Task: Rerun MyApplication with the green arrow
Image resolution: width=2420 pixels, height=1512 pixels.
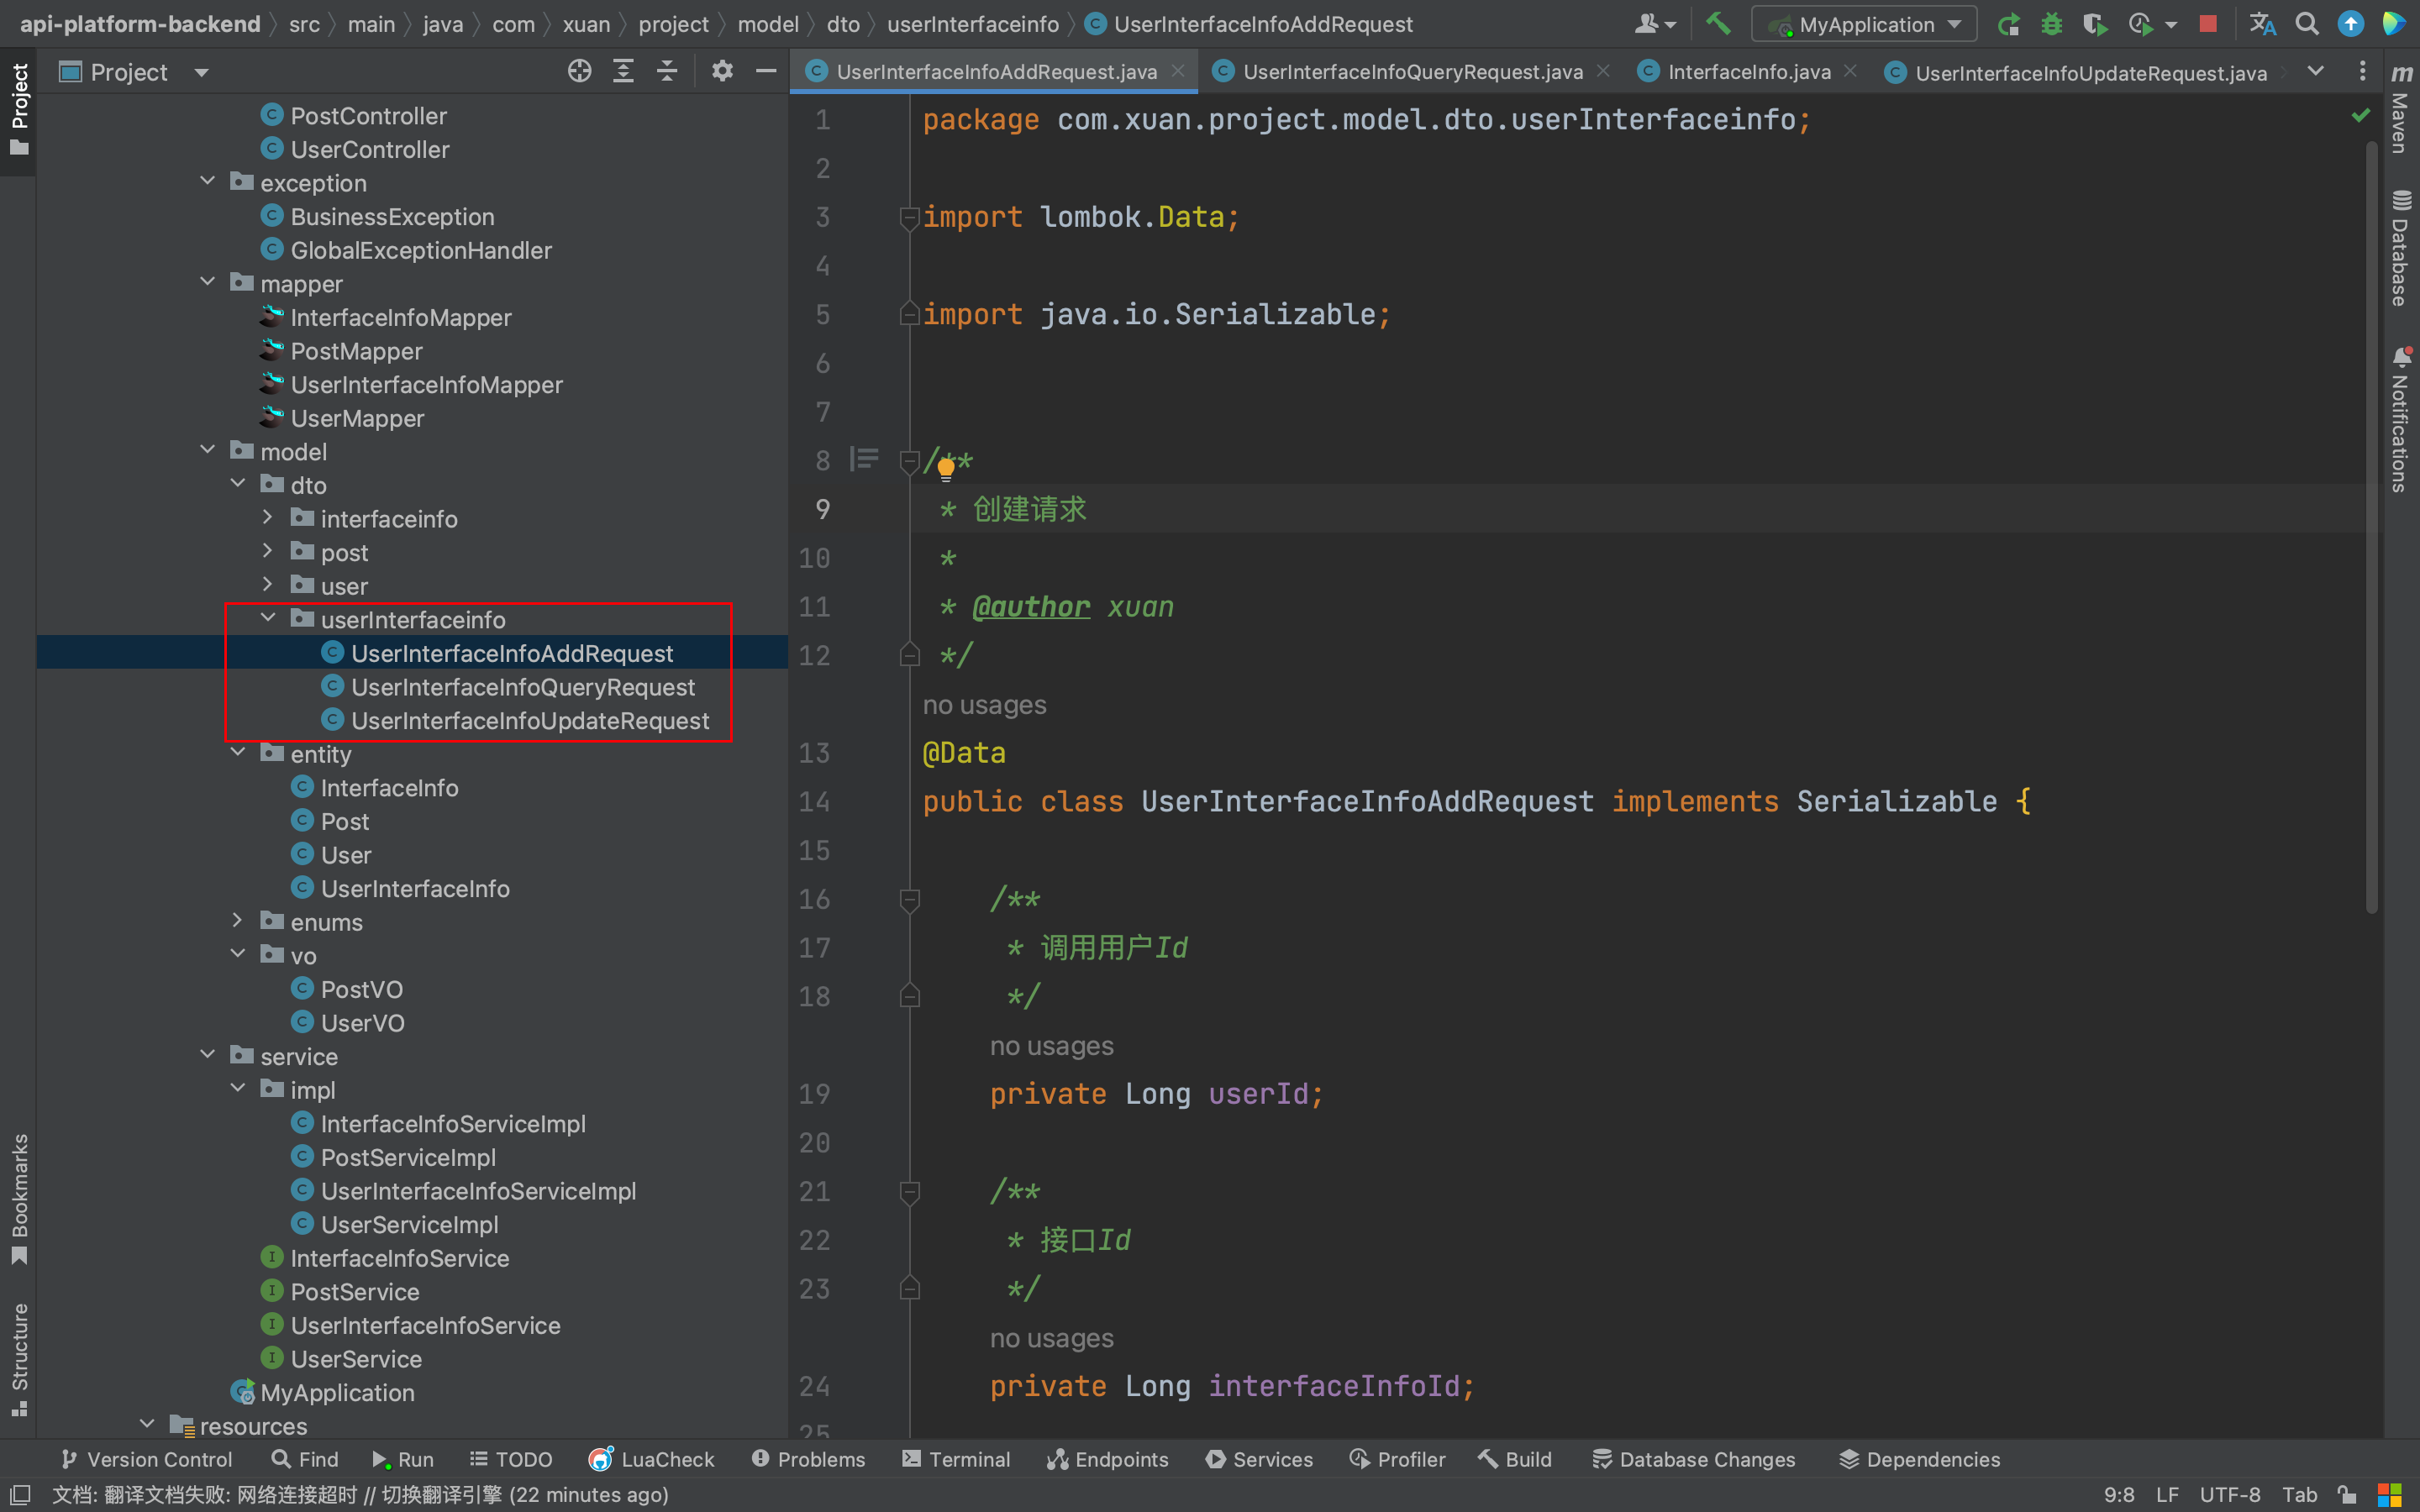Action: coord(2008,24)
